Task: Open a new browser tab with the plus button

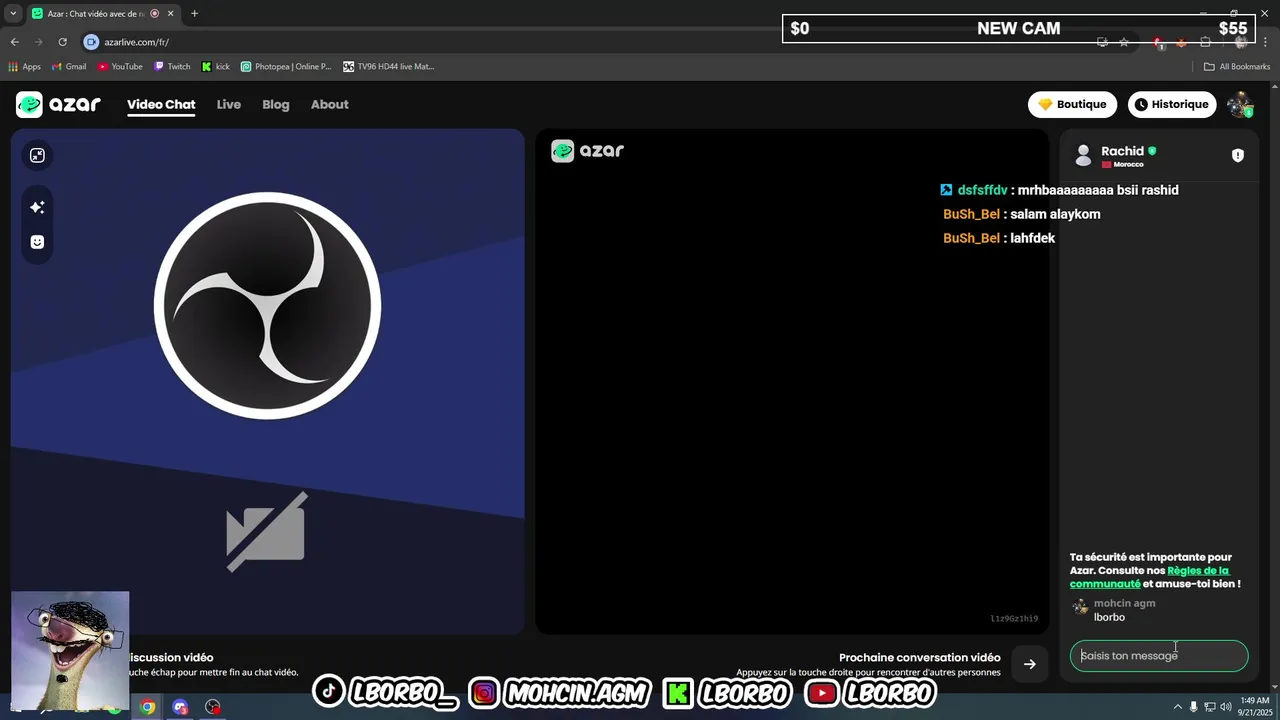Action: pyautogui.click(x=194, y=14)
